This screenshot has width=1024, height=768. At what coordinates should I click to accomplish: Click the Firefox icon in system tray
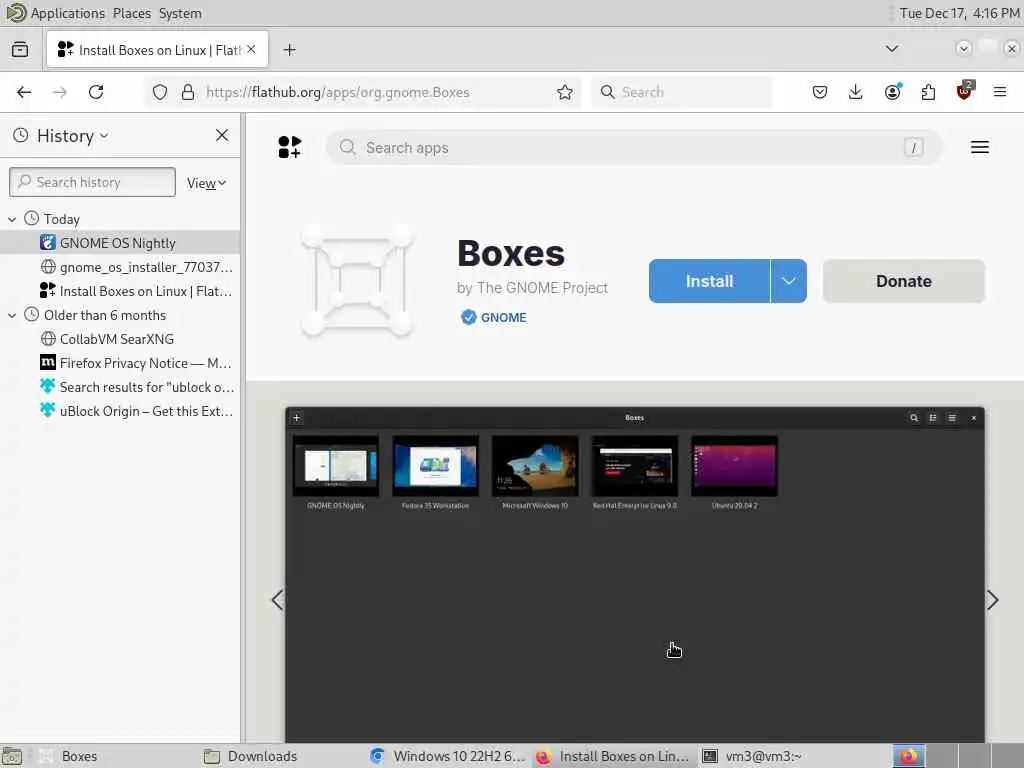pyautogui.click(x=909, y=756)
